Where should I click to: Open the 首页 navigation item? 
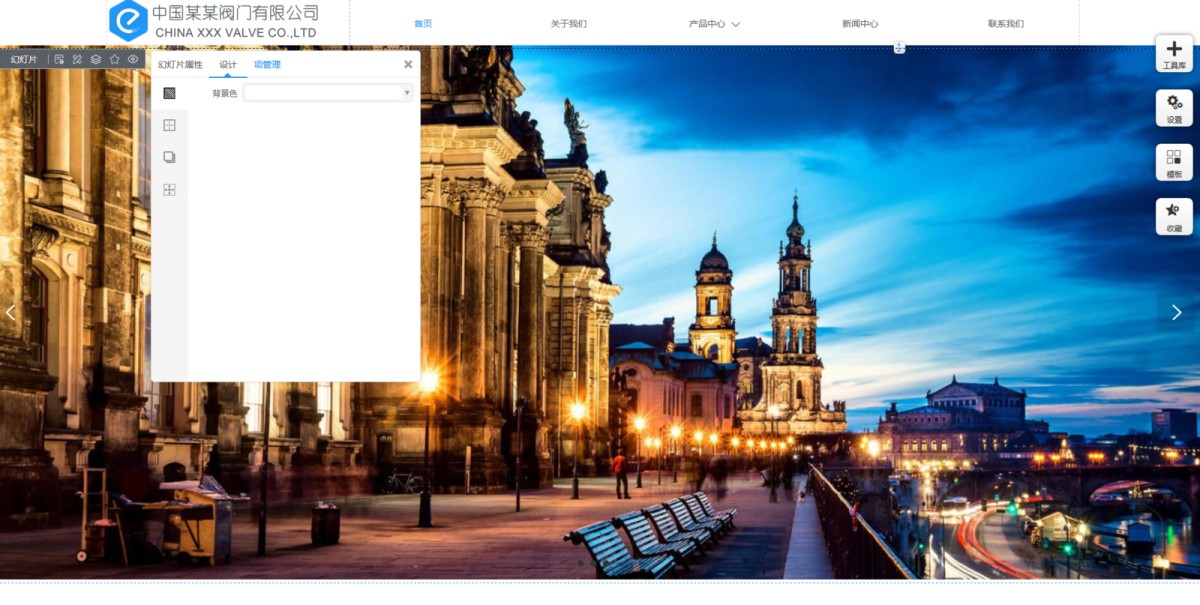tap(423, 23)
